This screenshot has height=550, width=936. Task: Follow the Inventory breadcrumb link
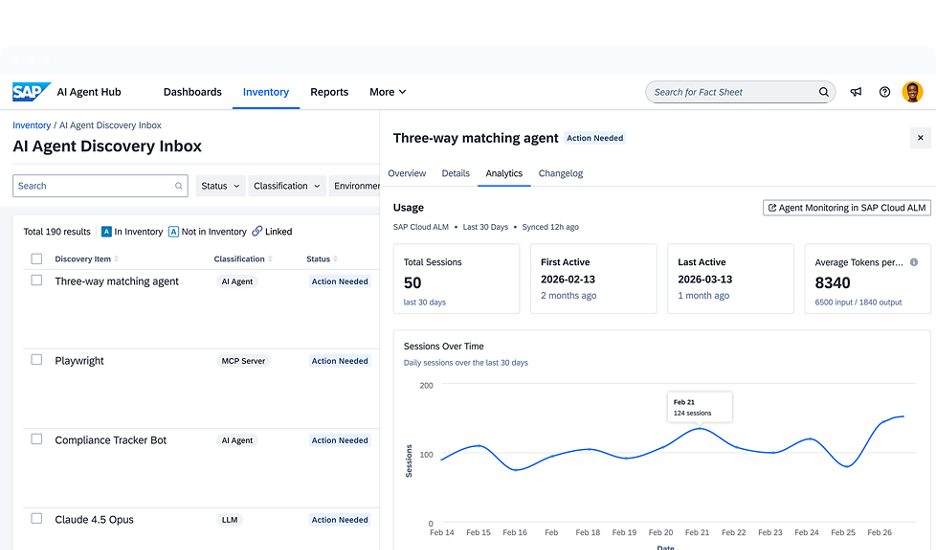(32, 125)
